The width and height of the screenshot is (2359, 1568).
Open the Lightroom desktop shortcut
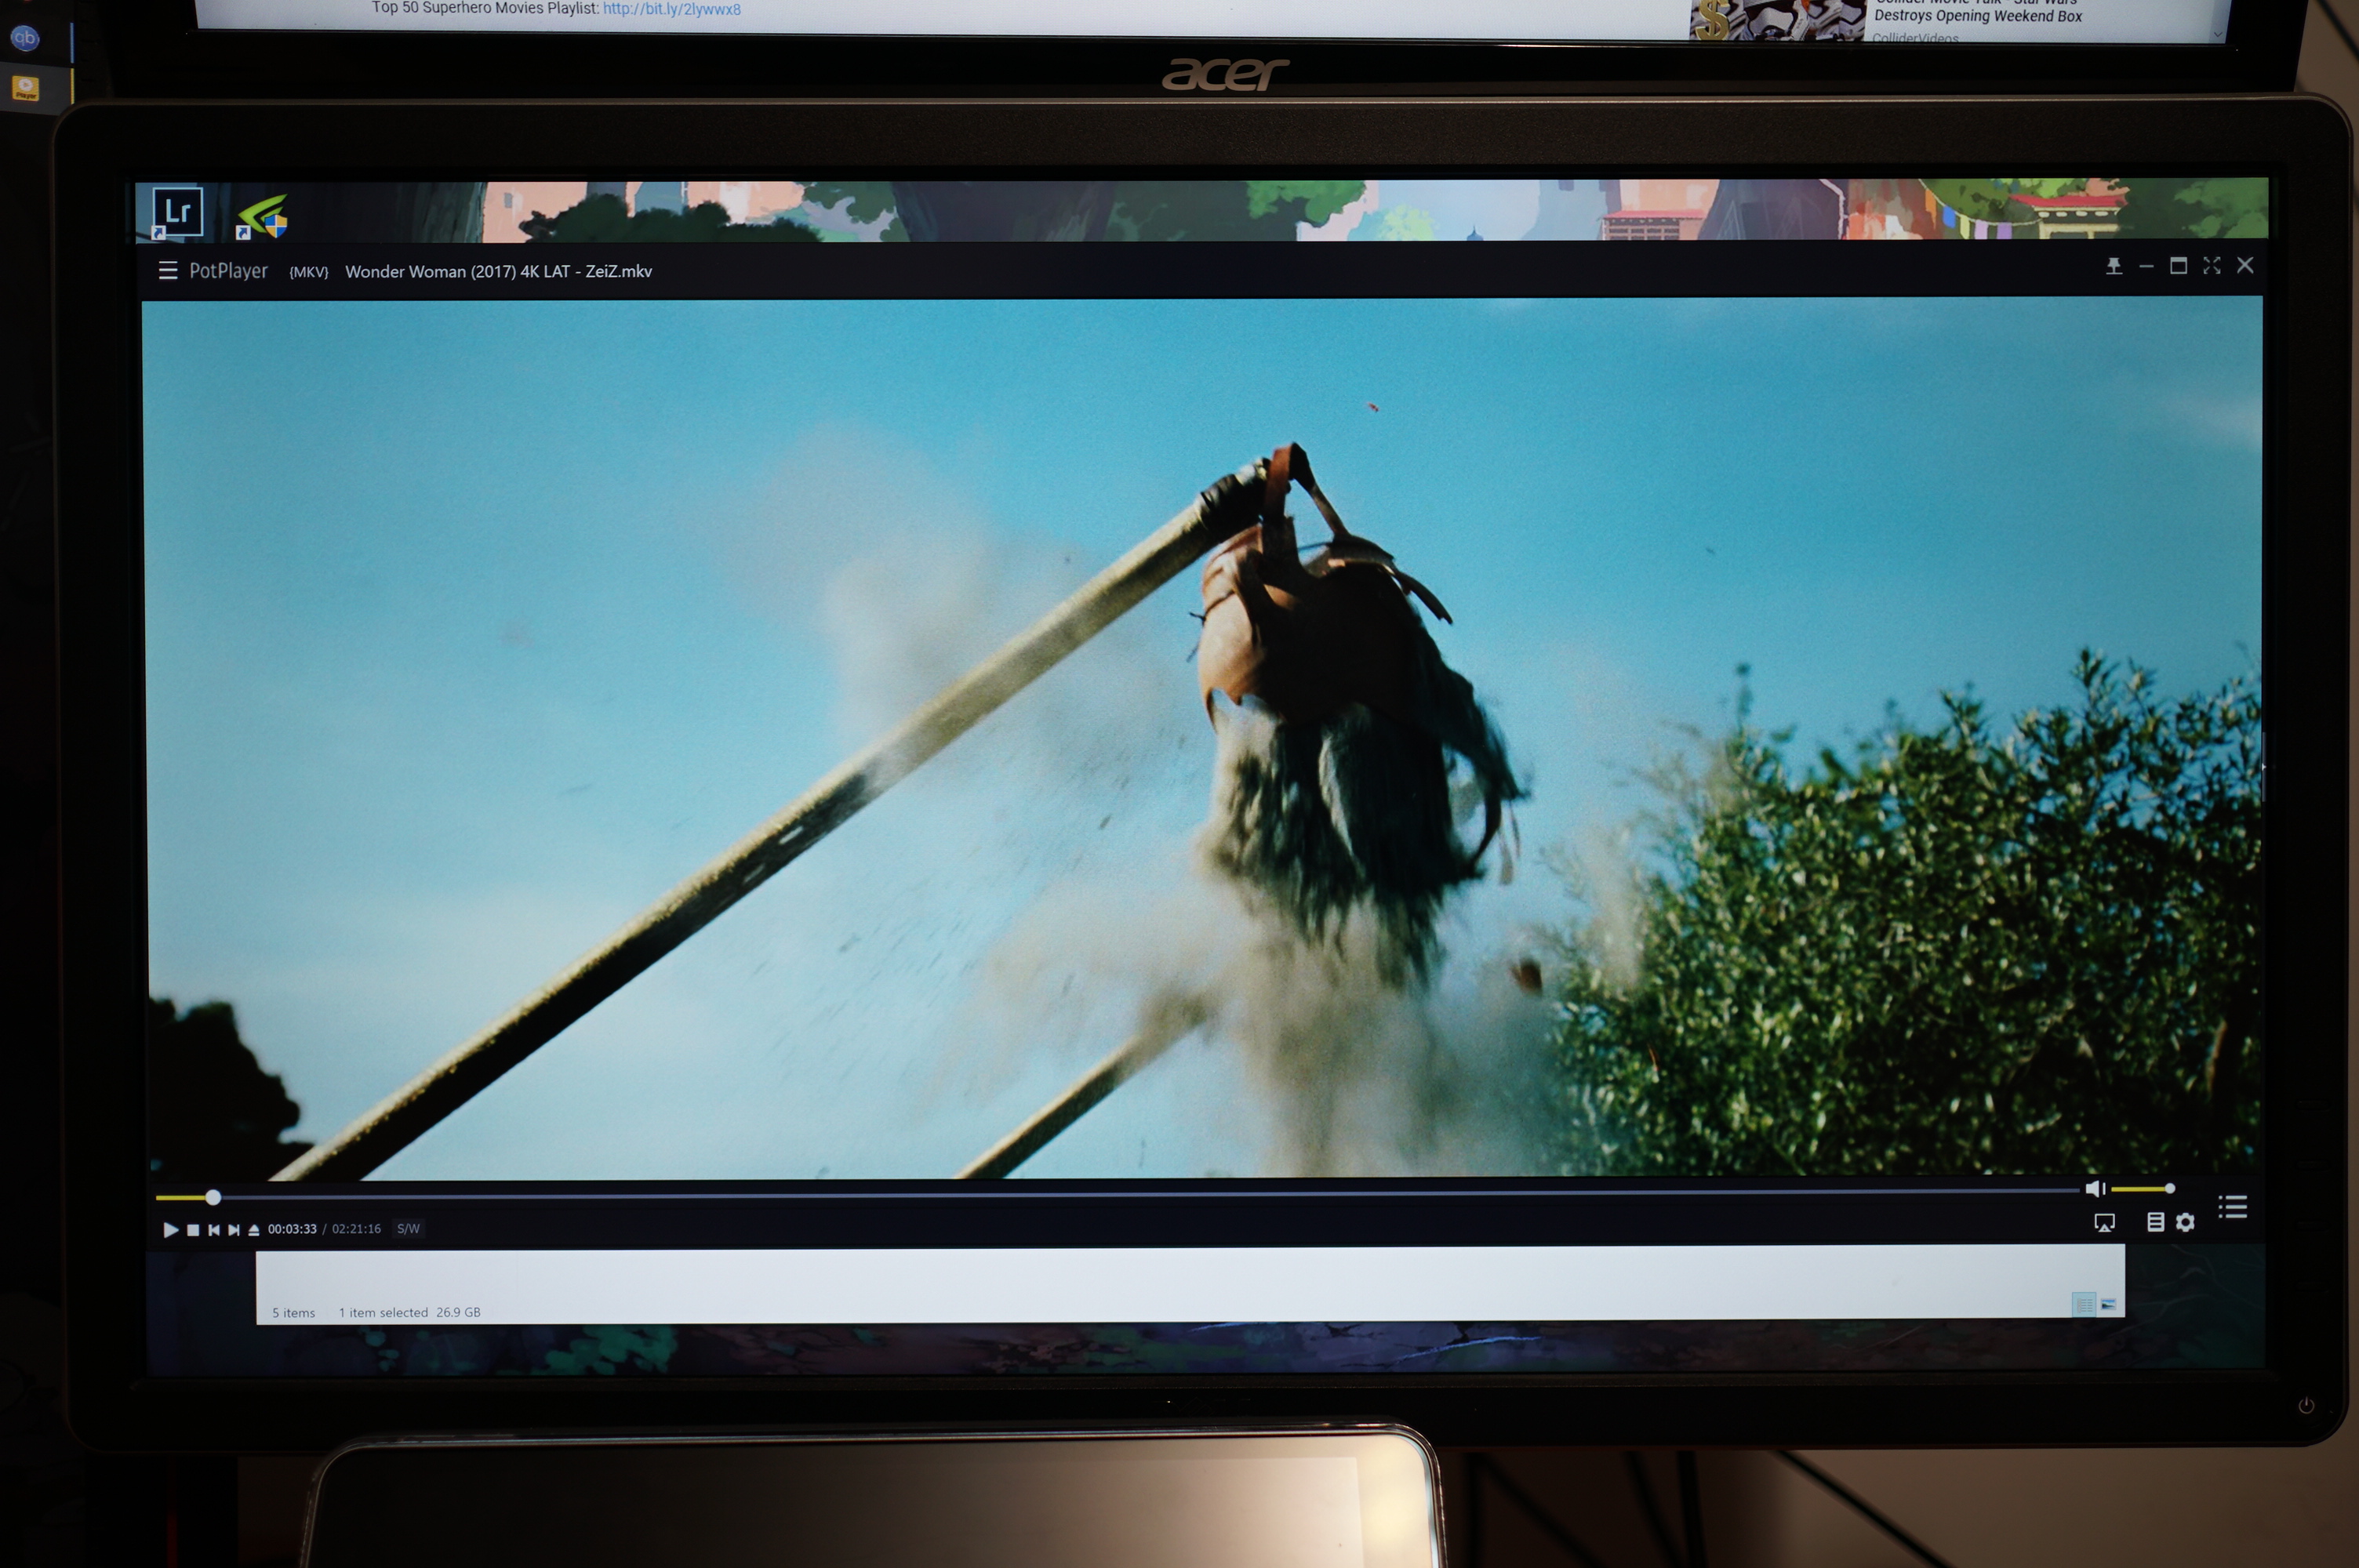[177, 212]
